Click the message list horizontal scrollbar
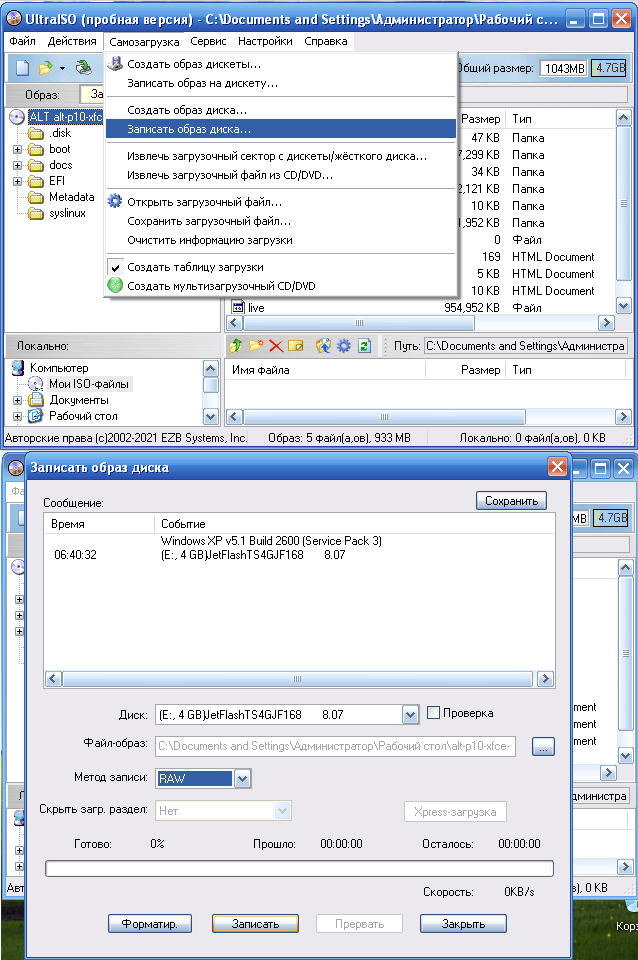 299,678
